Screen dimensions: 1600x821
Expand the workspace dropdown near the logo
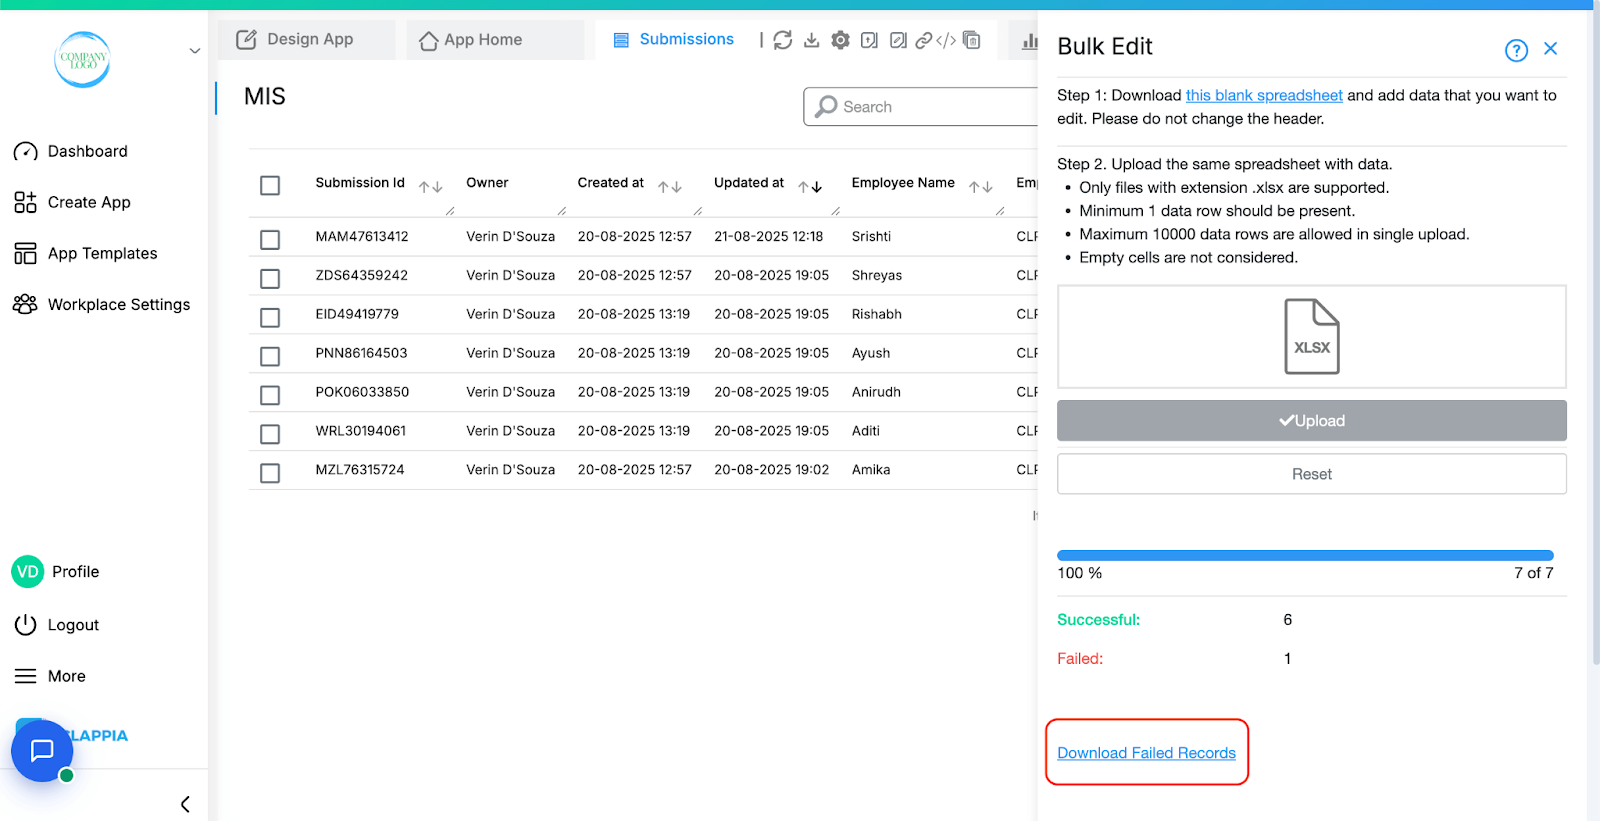pyautogui.click(x=194, y=51)
